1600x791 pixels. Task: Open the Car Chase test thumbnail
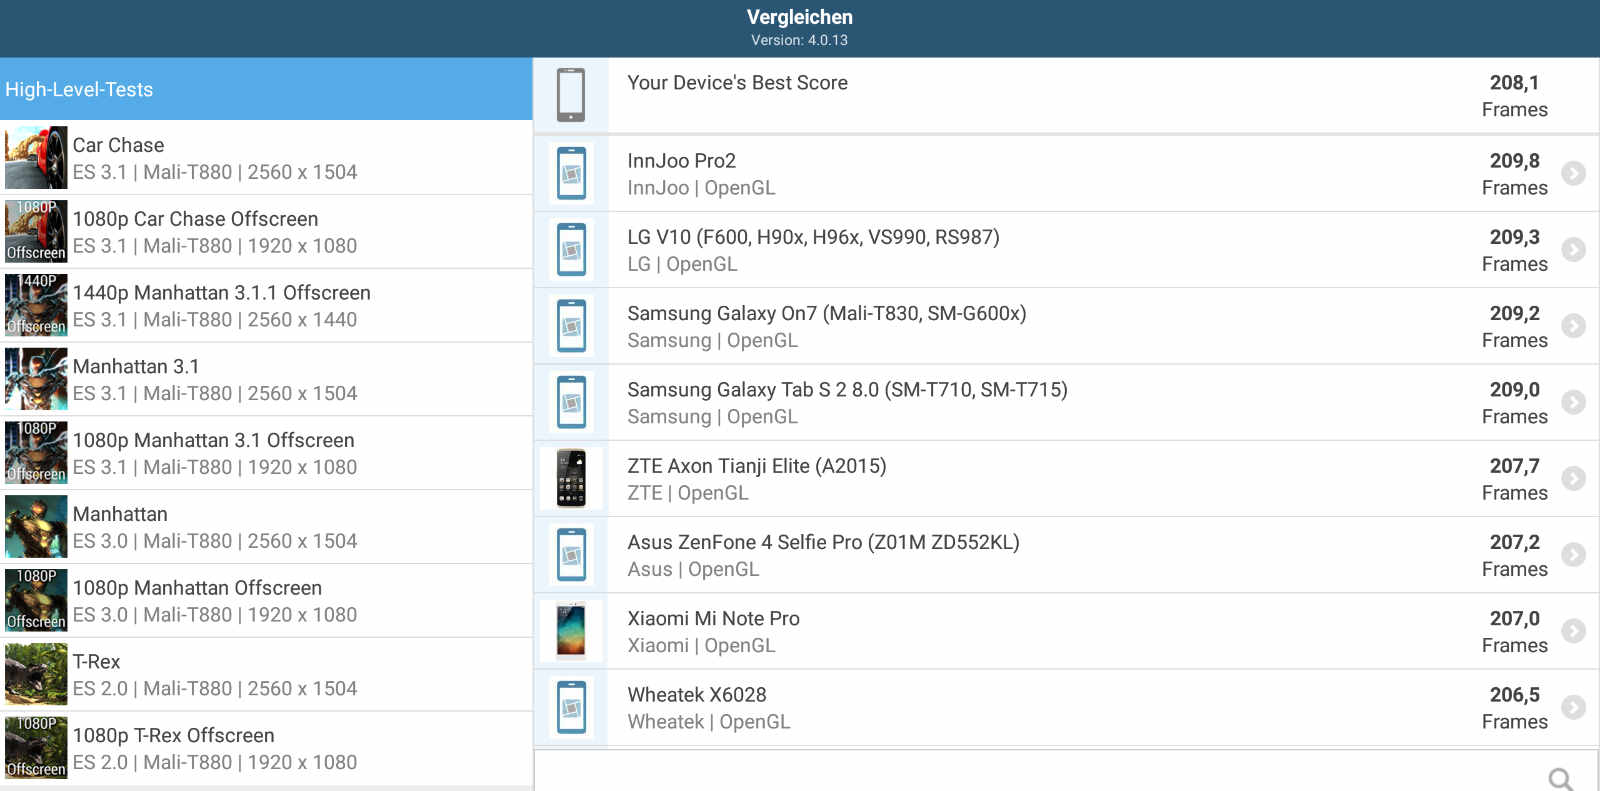36,158
